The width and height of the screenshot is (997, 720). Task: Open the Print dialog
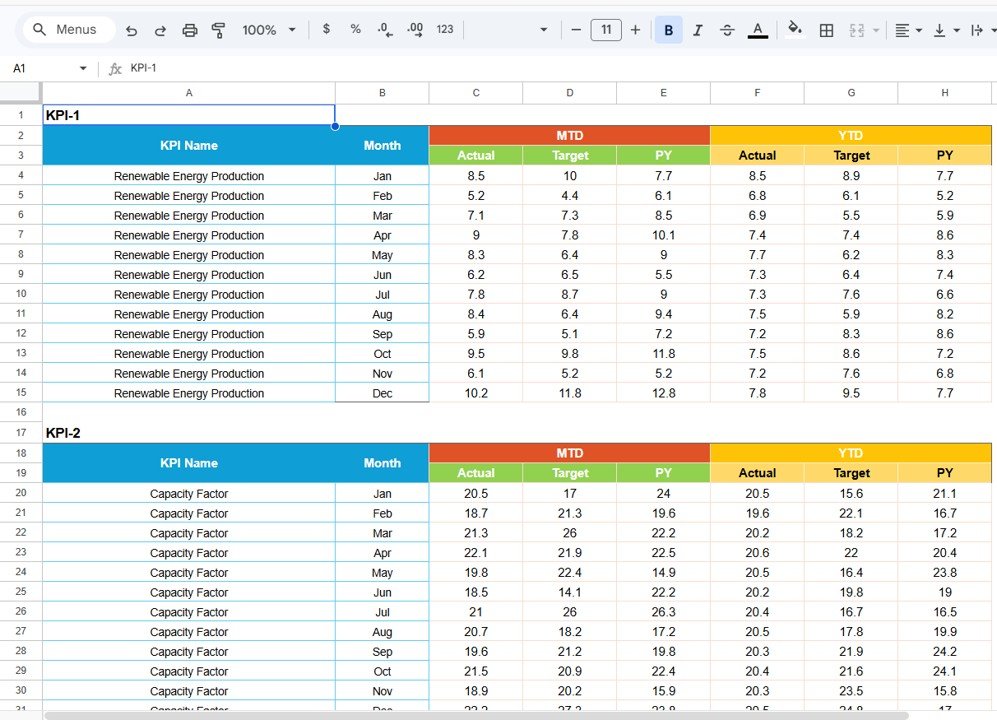tap(189, 30)
